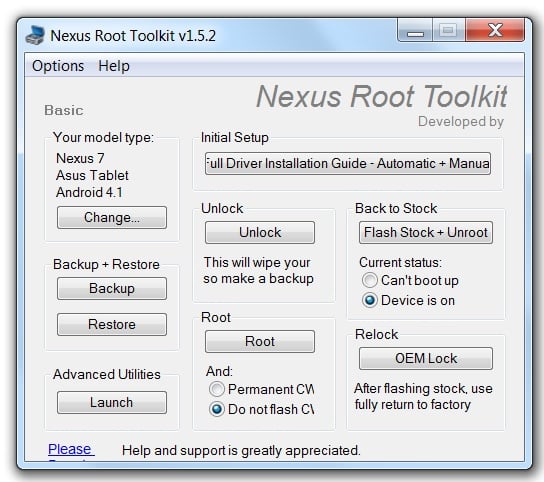Viewport: 544px width, 482px height.
Task: Click the disabled maximize window button
Action: (x=449, y=31)
